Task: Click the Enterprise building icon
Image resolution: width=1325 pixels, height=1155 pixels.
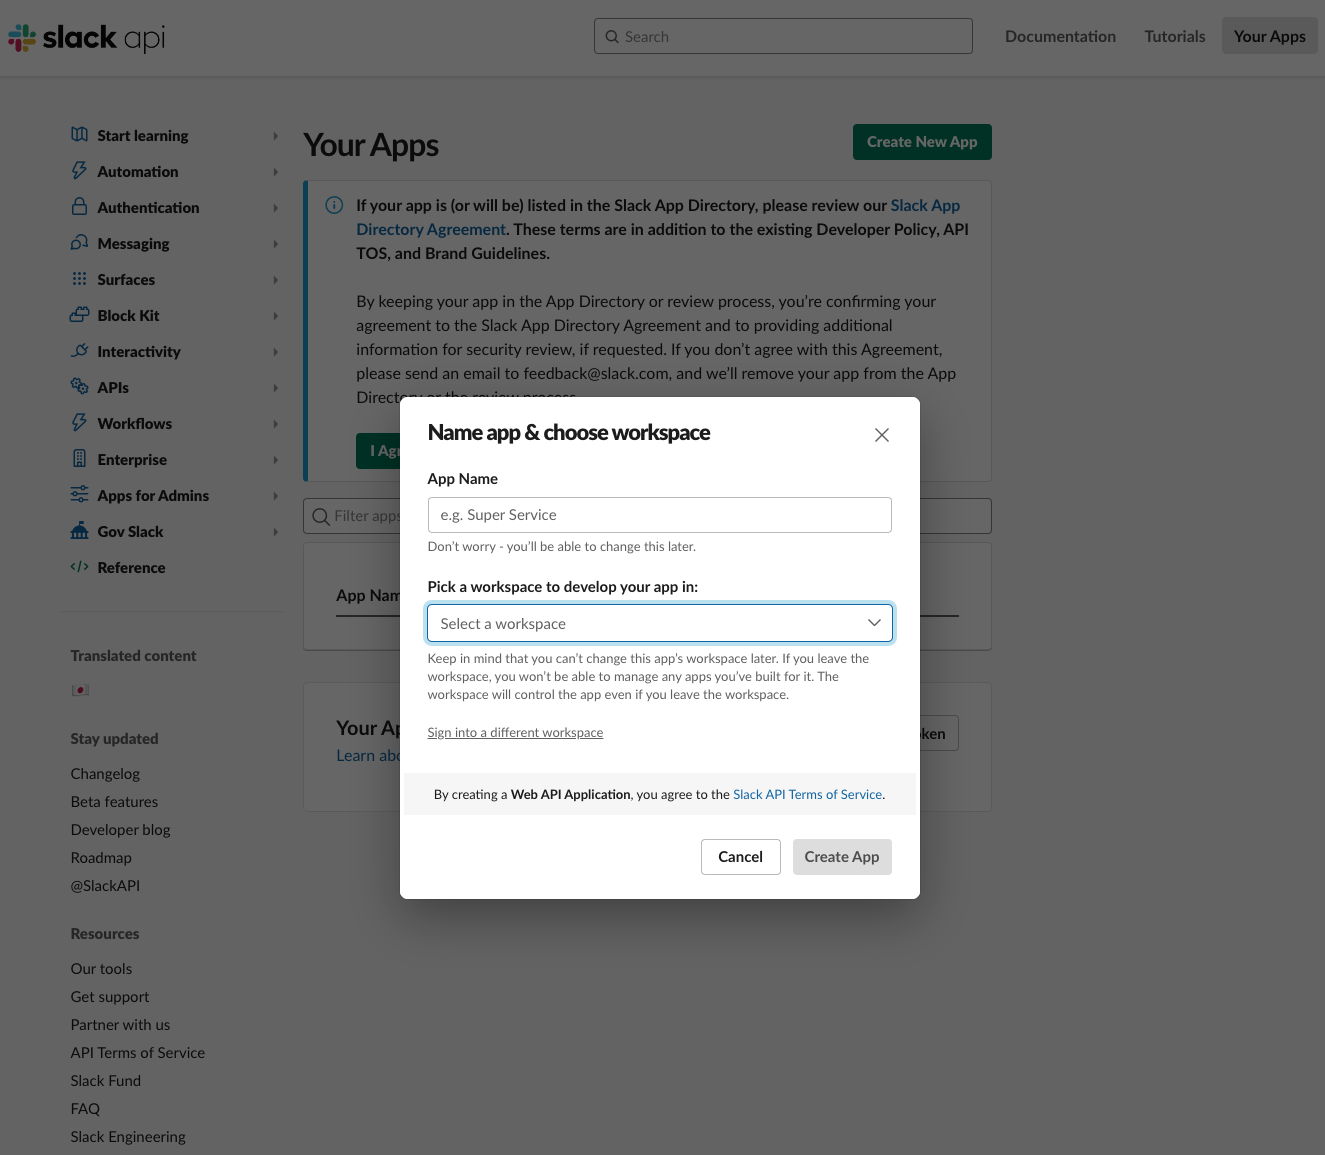Action: (80, 459)
